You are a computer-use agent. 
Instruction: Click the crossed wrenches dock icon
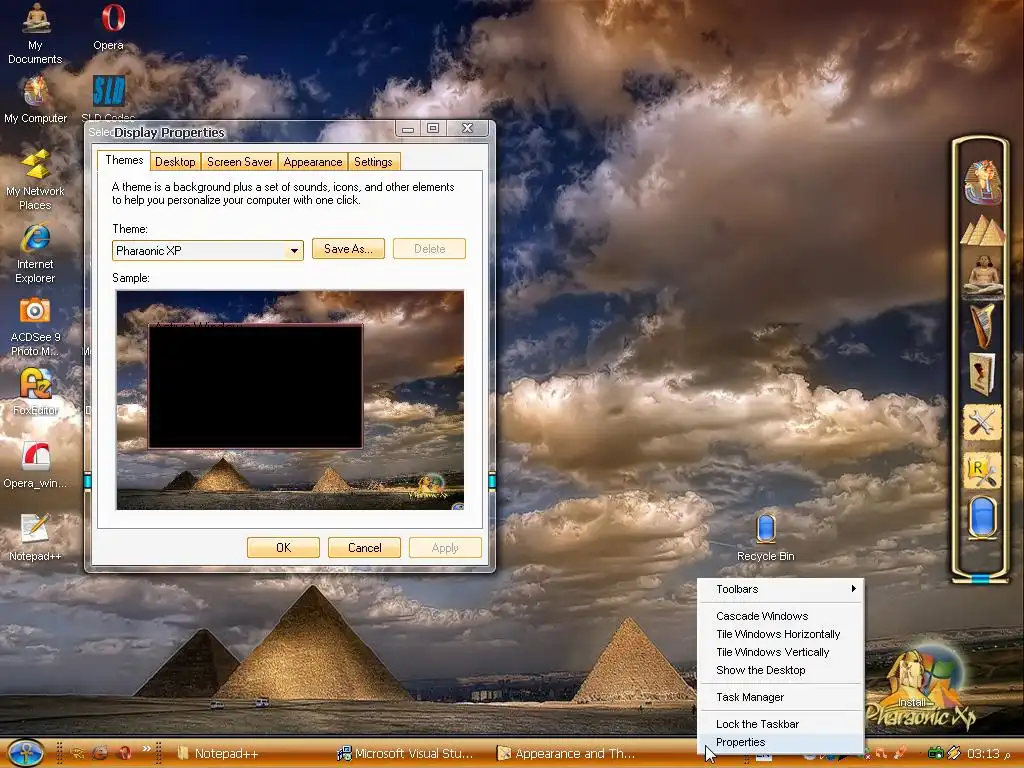[982, 423]
